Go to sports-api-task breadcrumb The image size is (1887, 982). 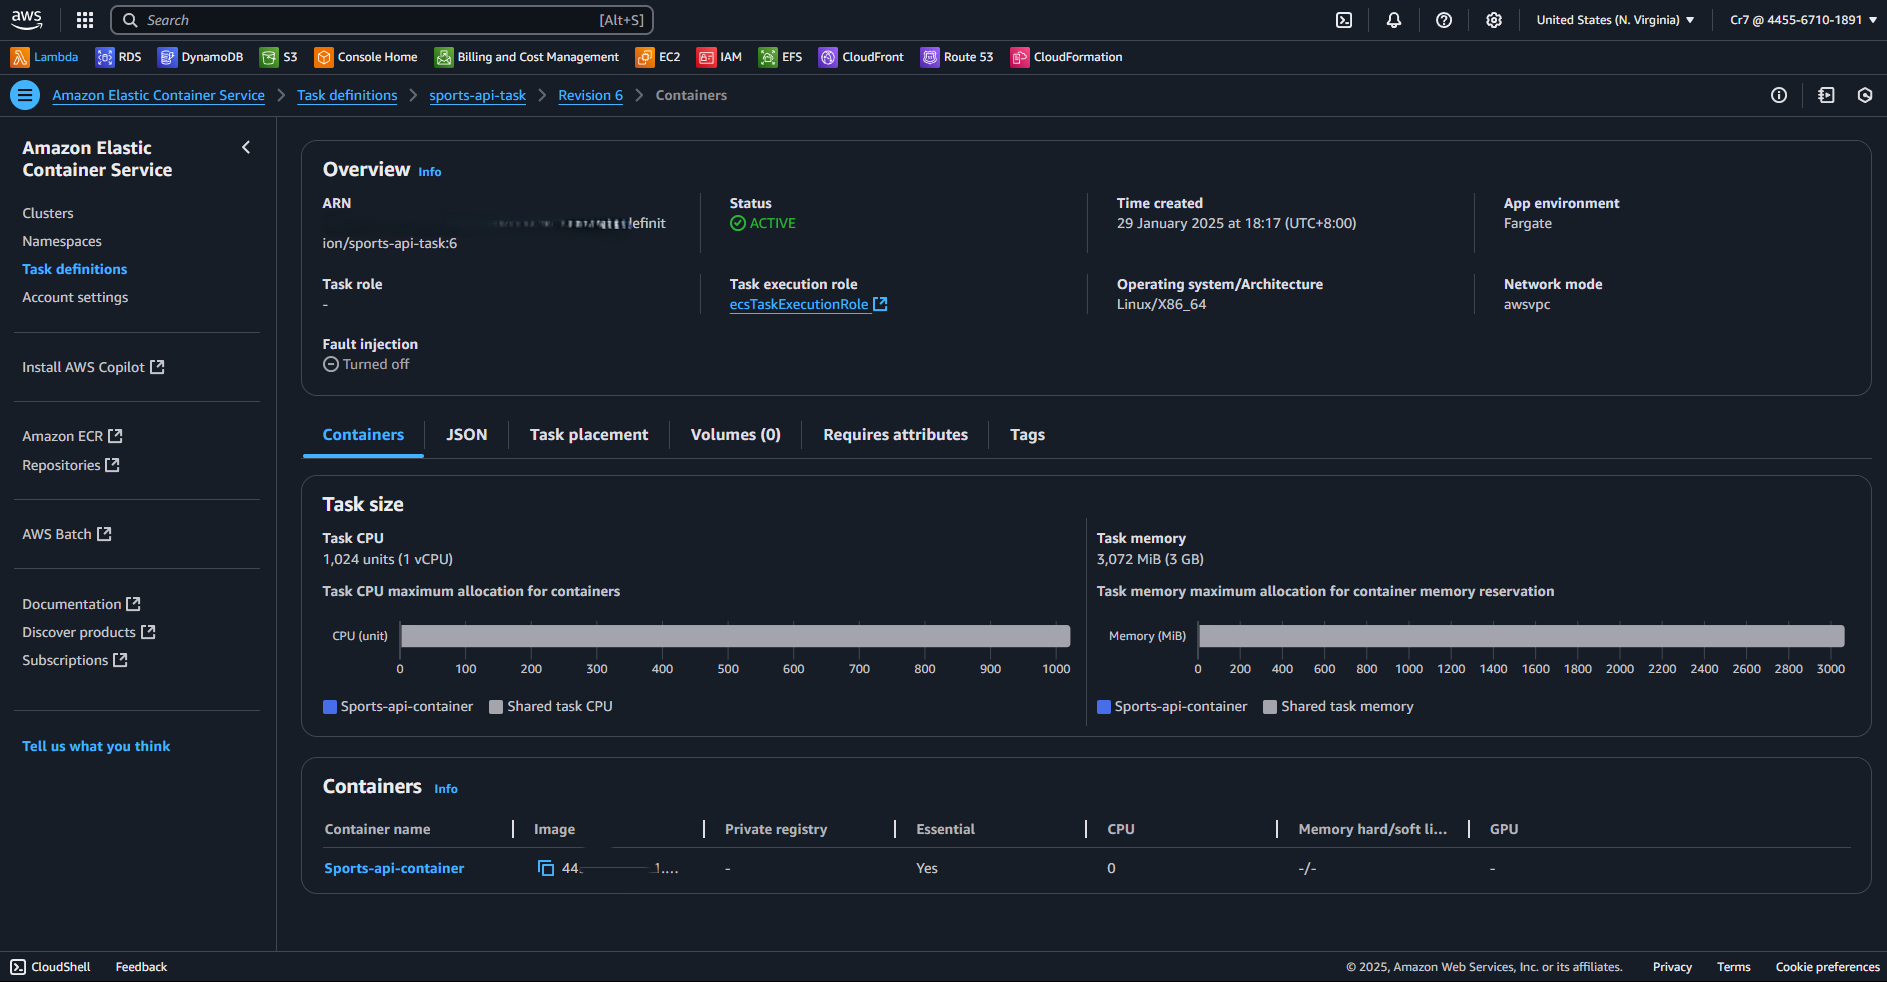coord(477,95)
